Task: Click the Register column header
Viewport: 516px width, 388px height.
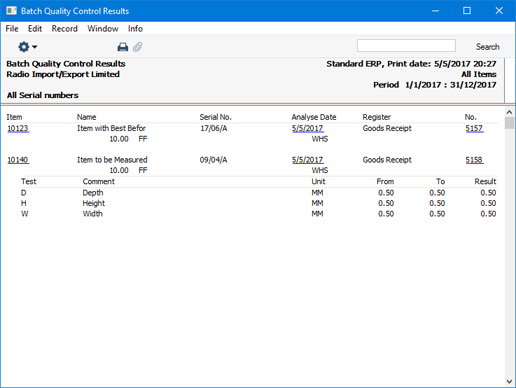Action: [377, 117]
